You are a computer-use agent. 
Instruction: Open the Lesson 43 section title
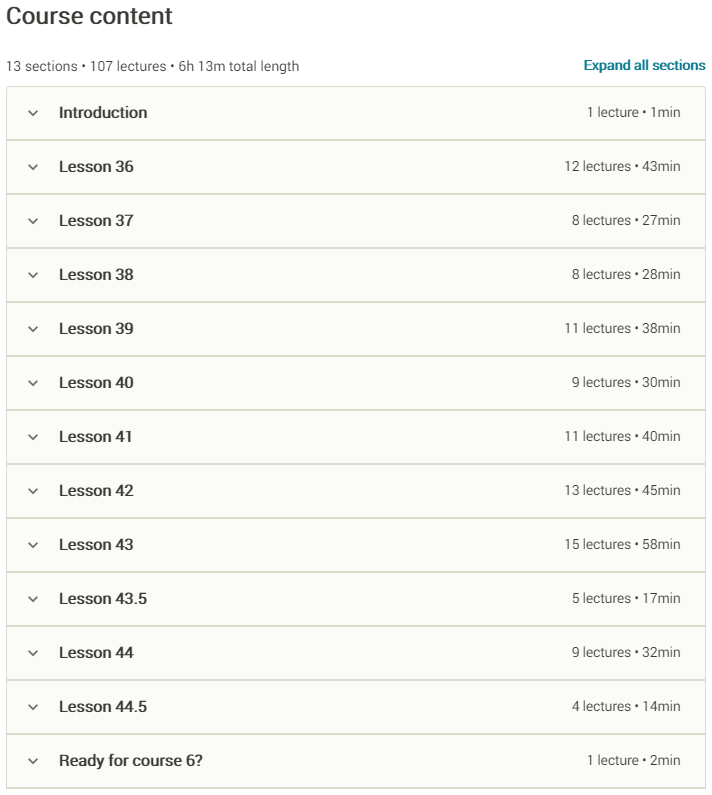[x=96, y=545]
